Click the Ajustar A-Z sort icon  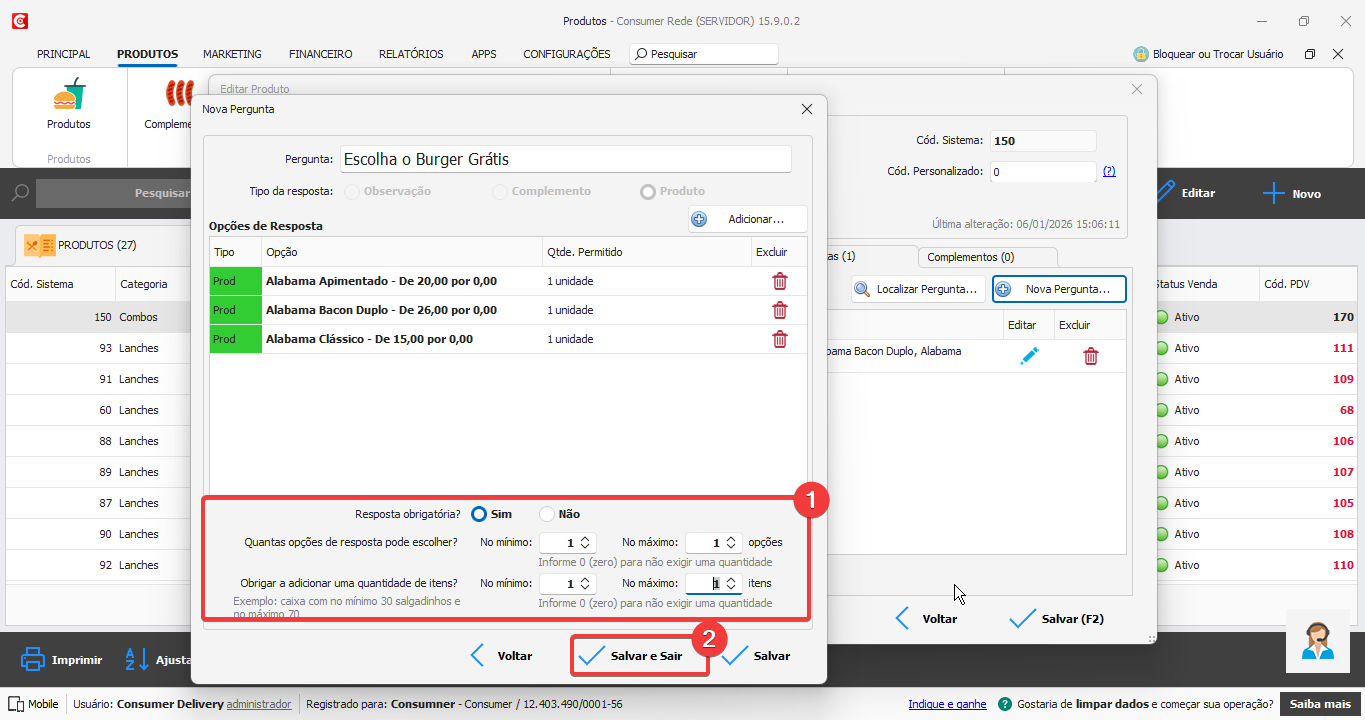(136, 659)
